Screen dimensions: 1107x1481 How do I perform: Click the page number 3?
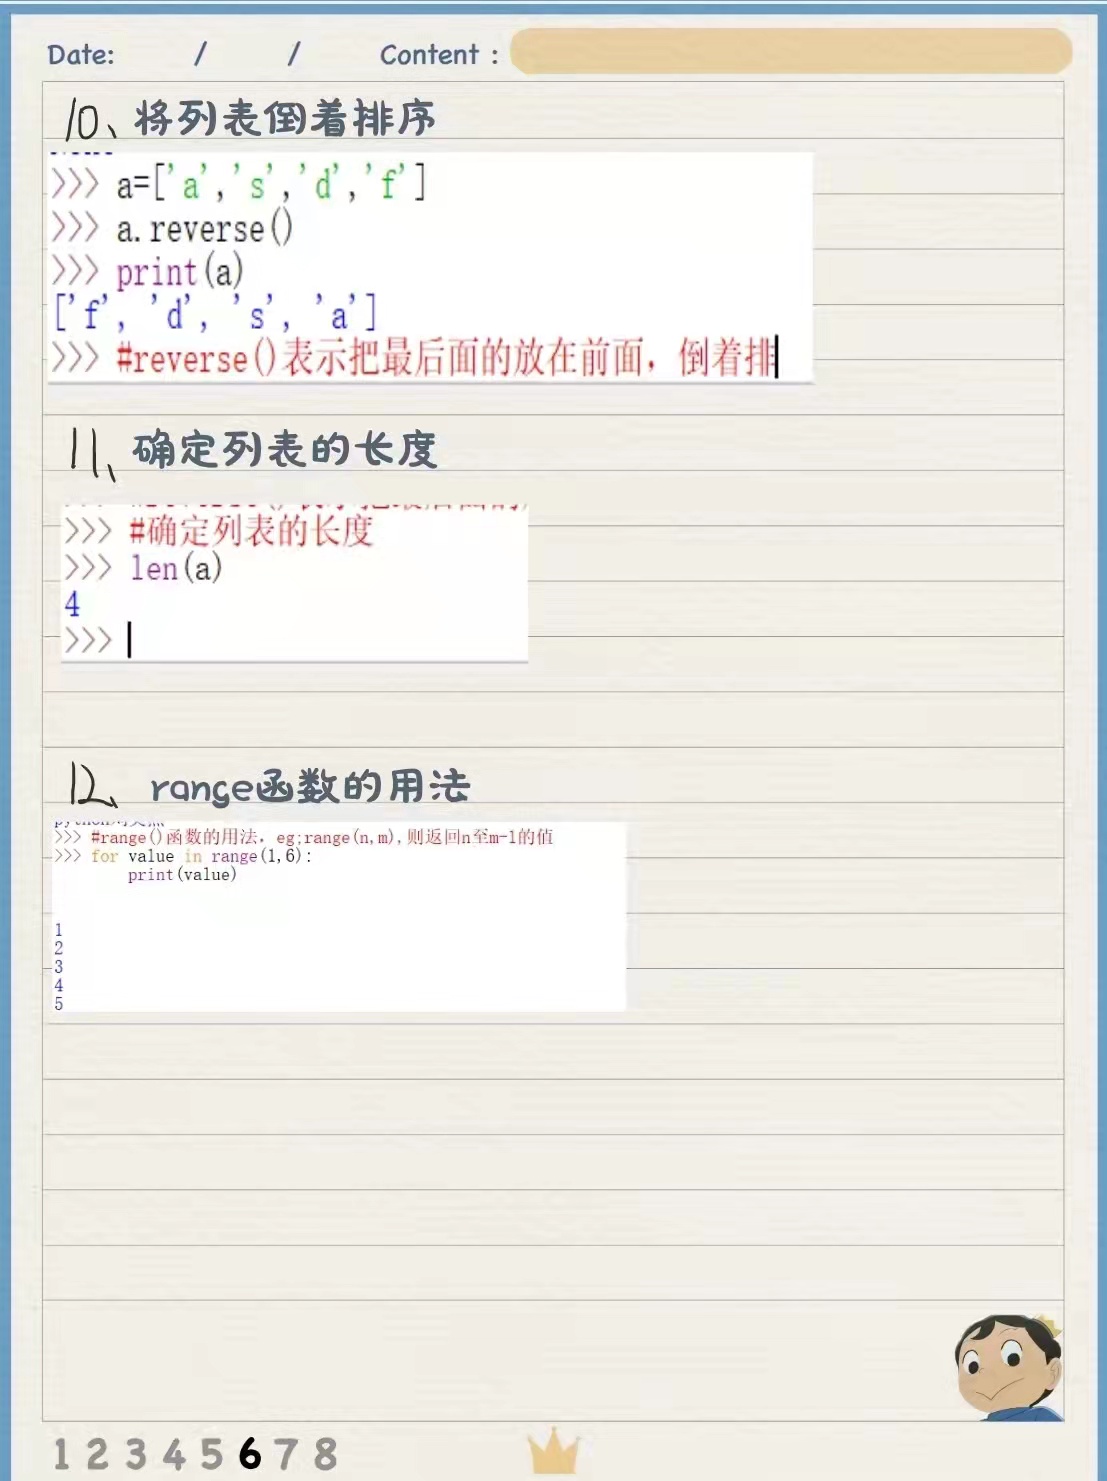(136, 1454)
